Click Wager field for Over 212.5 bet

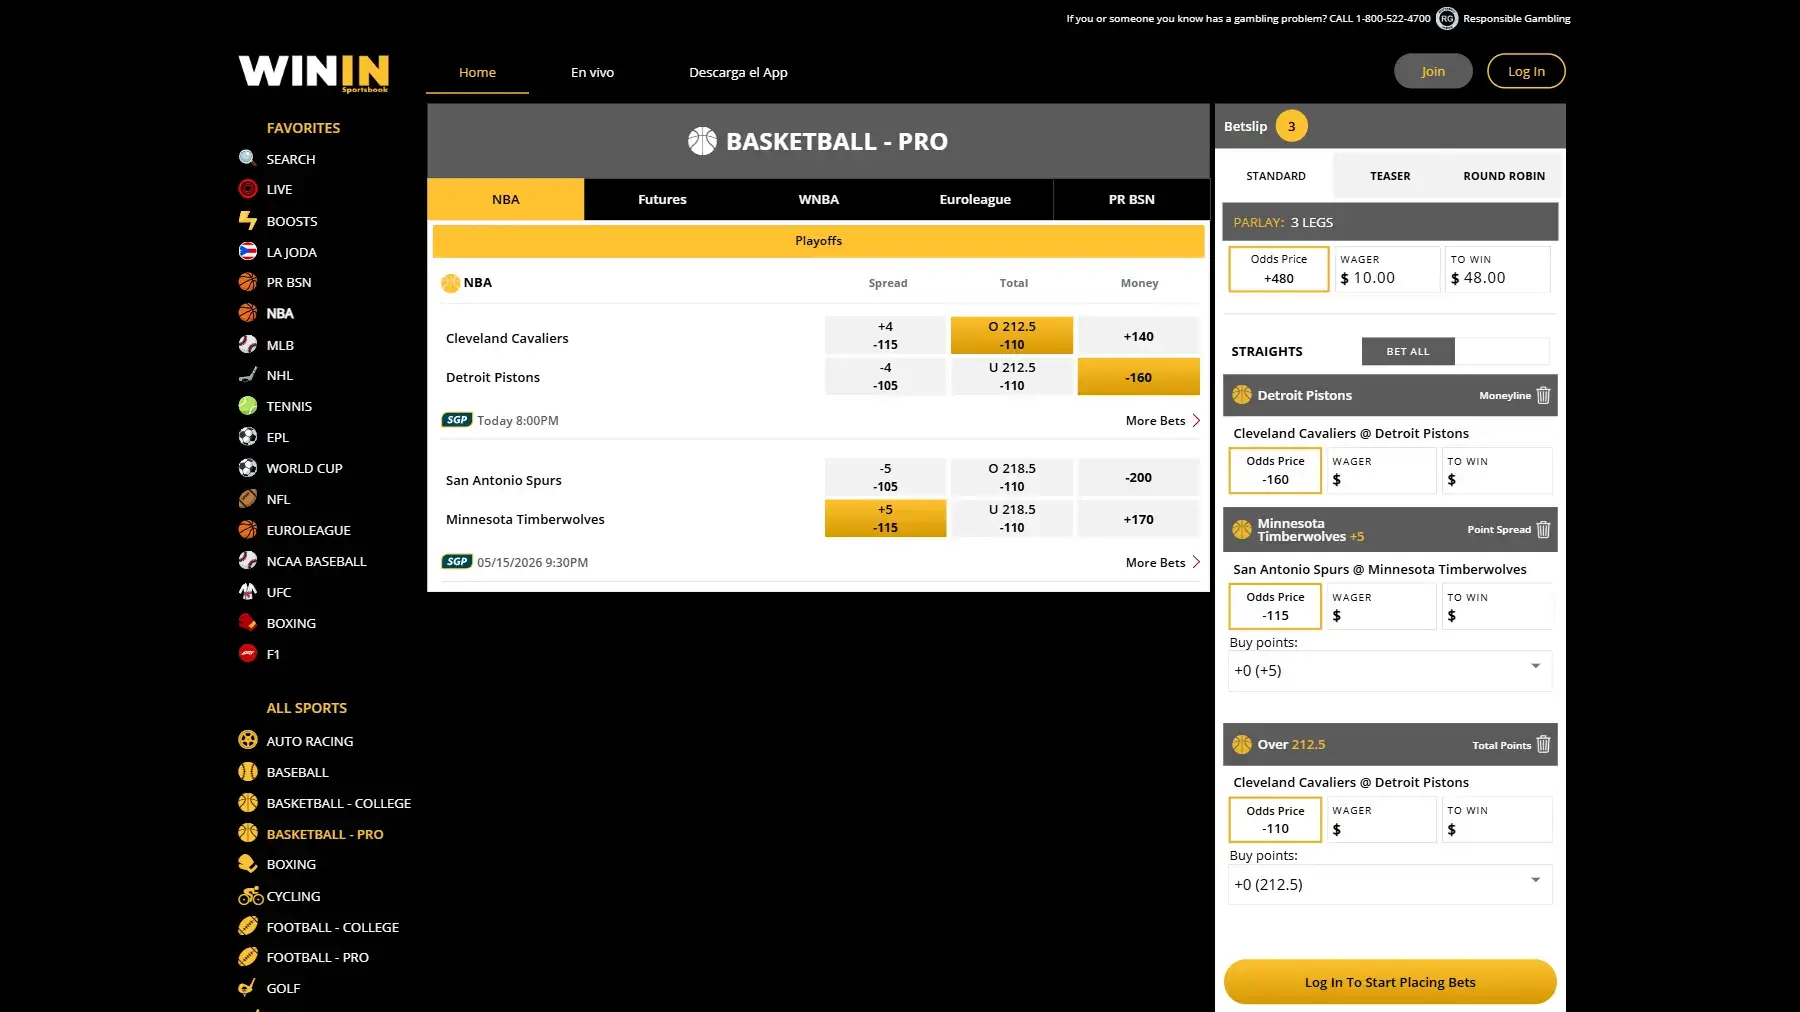click(1383, 820)
